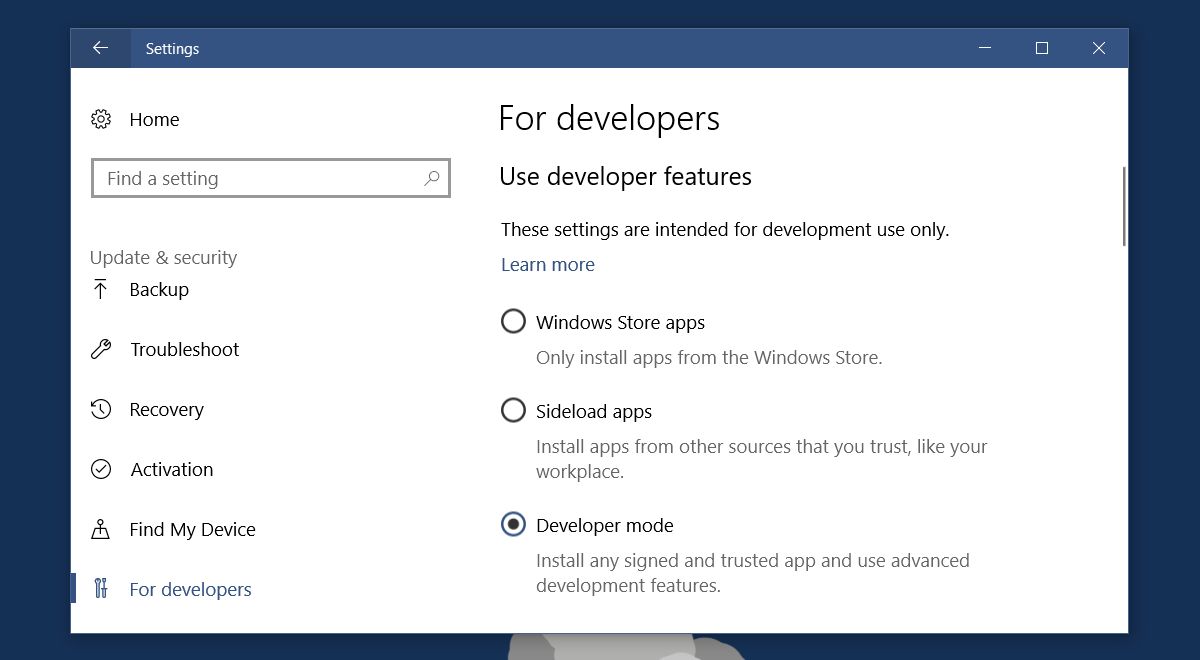Viewport: 1200px width, 660px height.
Task: Close the Settings window
Action: click(x=1099, y=48)
